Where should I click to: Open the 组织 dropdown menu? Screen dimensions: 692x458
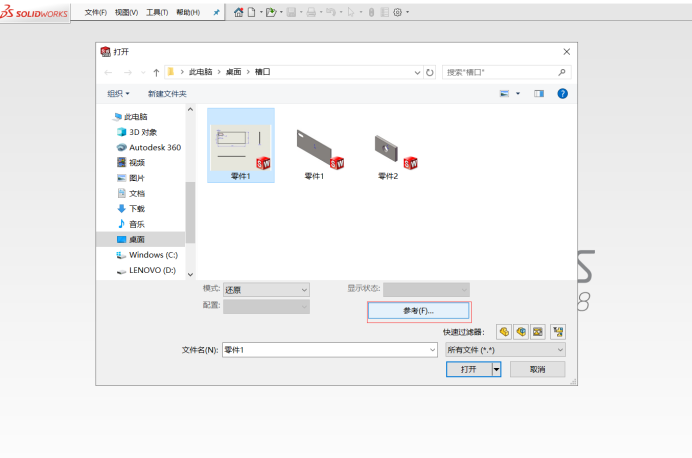[x=118, y=94]
